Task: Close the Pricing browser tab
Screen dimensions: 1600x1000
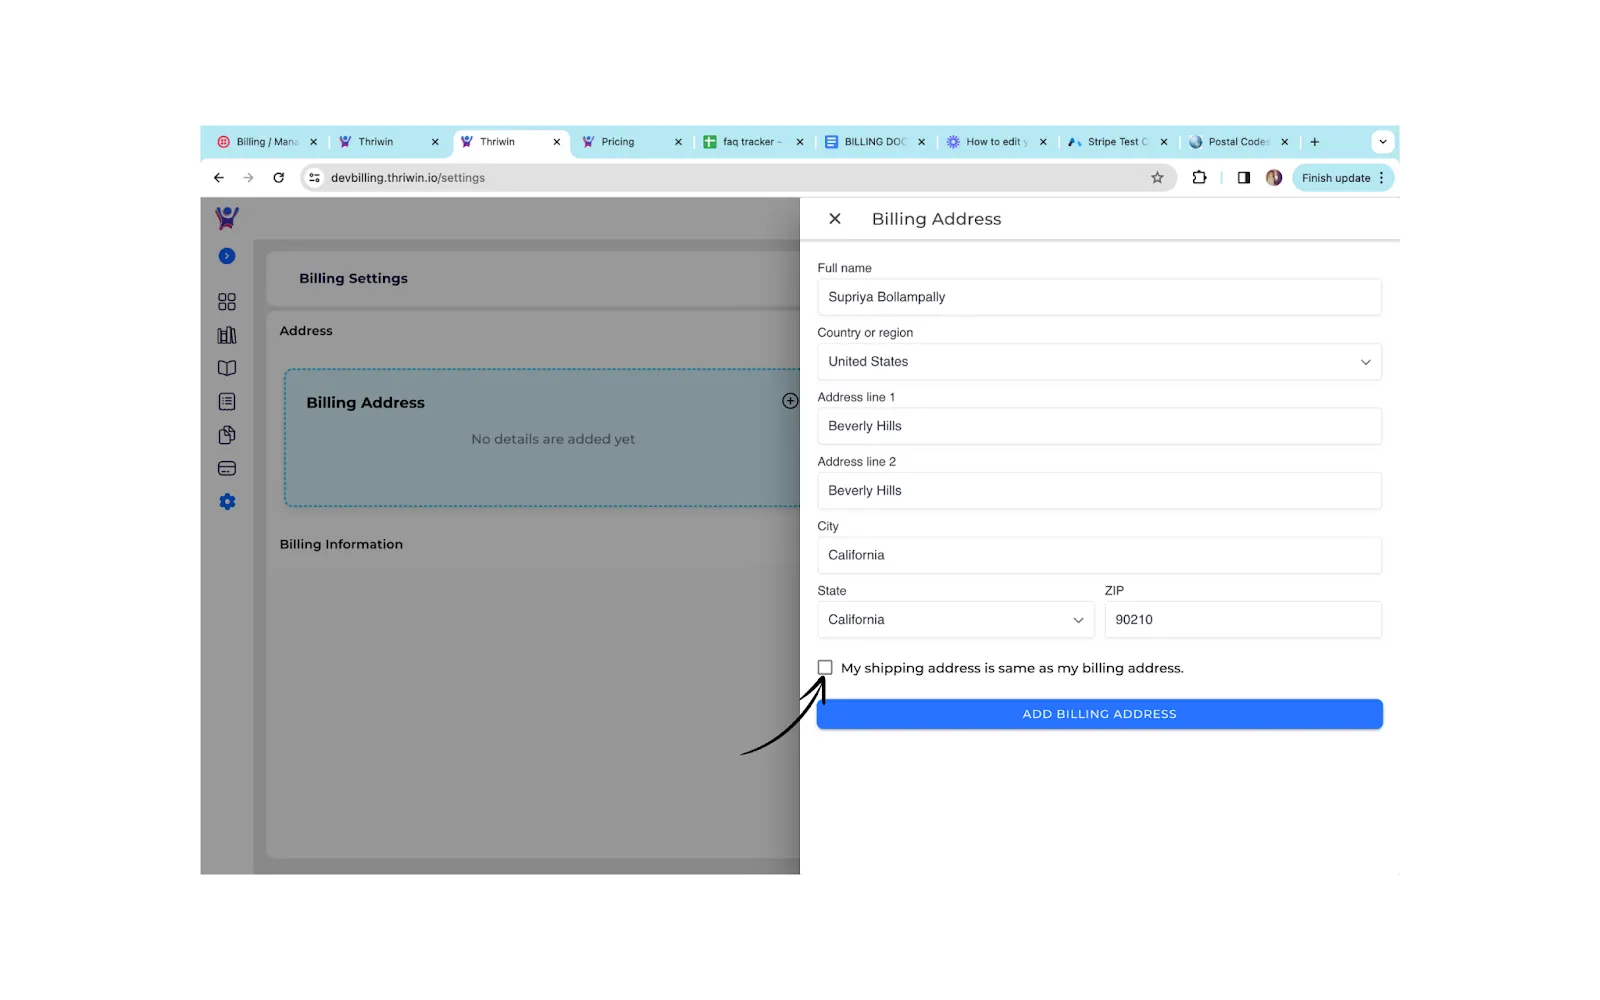Action: pos(678,142)
